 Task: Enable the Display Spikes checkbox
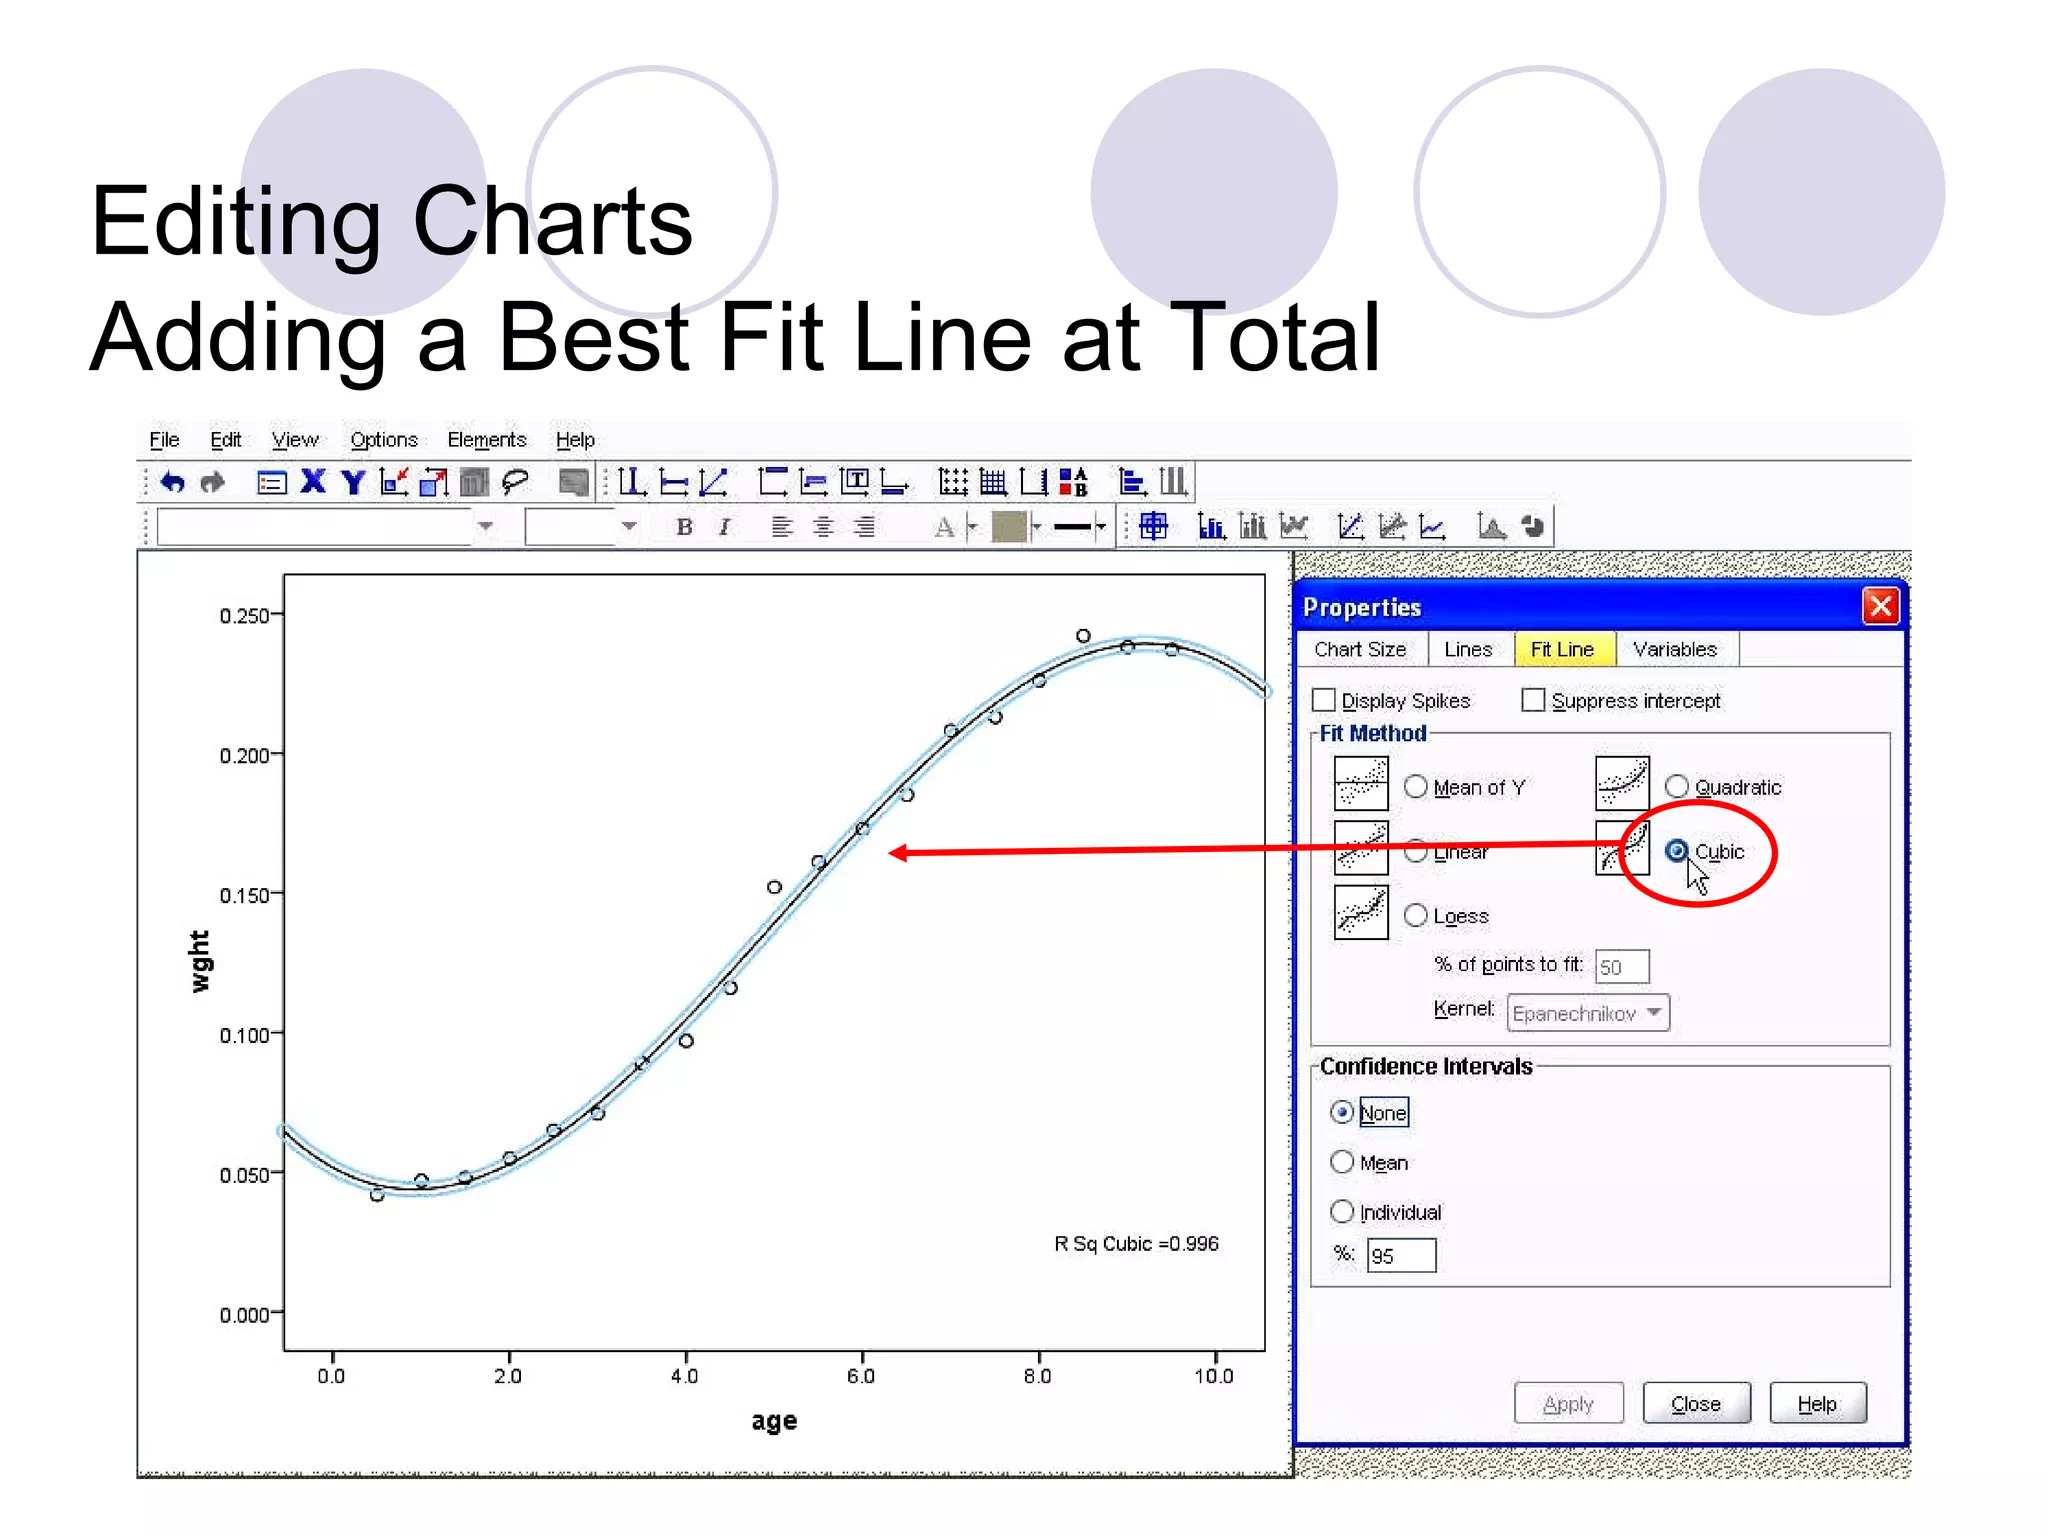coord(1324,700)
